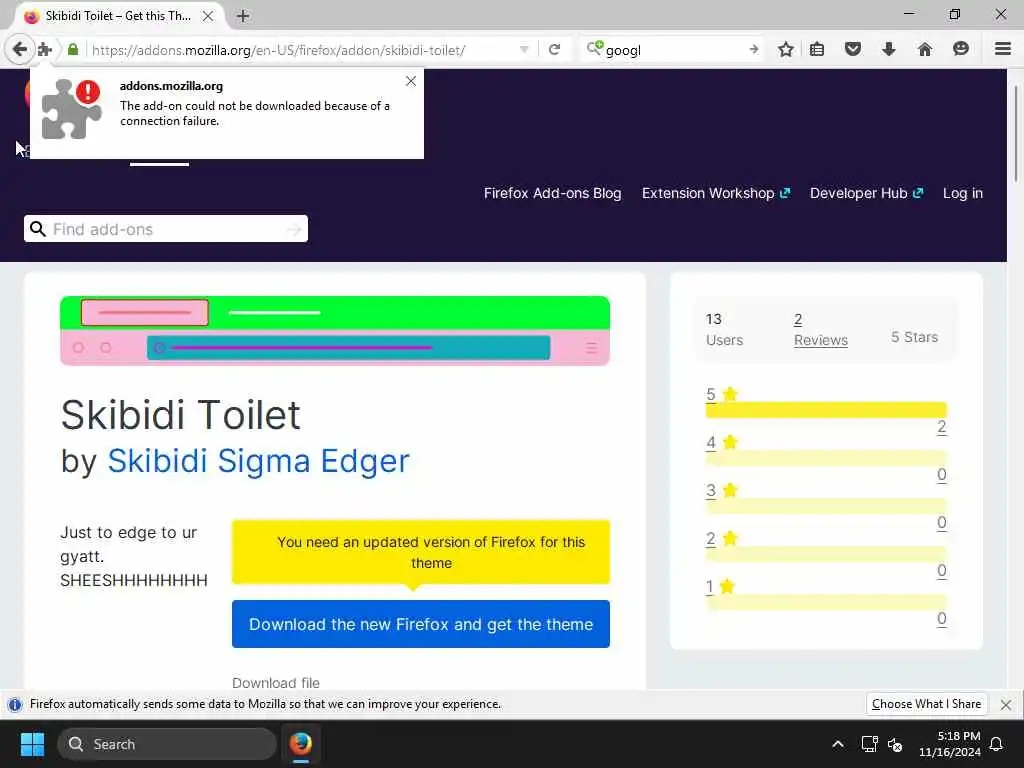Click the taskbar Search box
1024x768 pixels.
coord(167,744)
